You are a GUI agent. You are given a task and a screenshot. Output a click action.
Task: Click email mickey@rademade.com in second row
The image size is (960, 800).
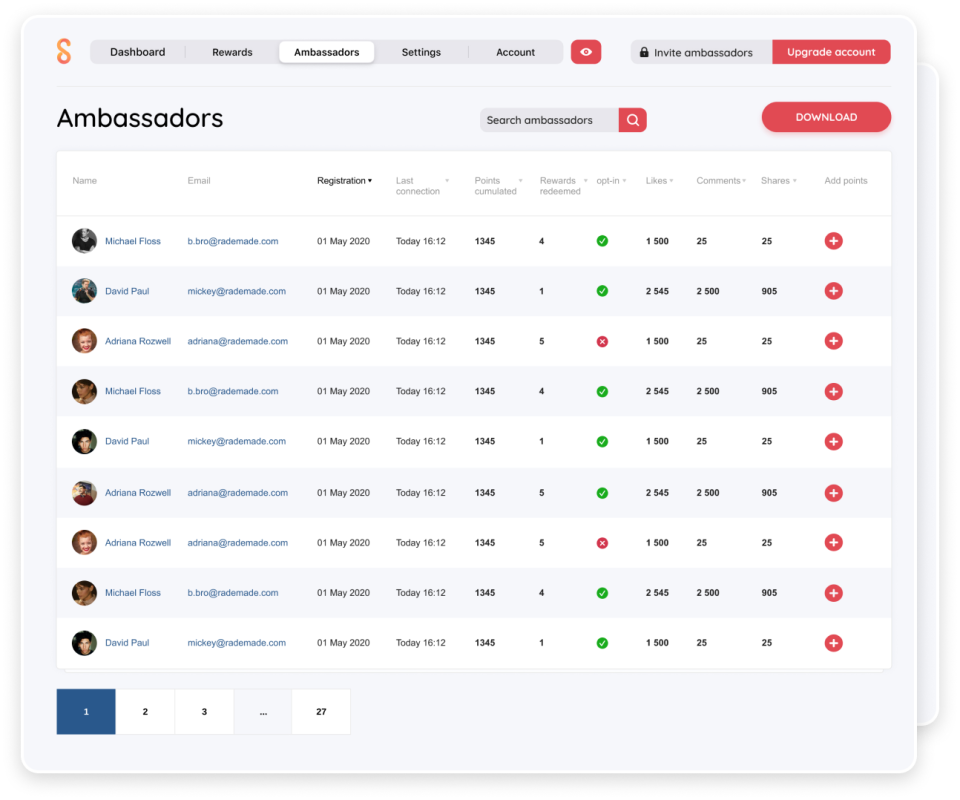pos(236,291)
